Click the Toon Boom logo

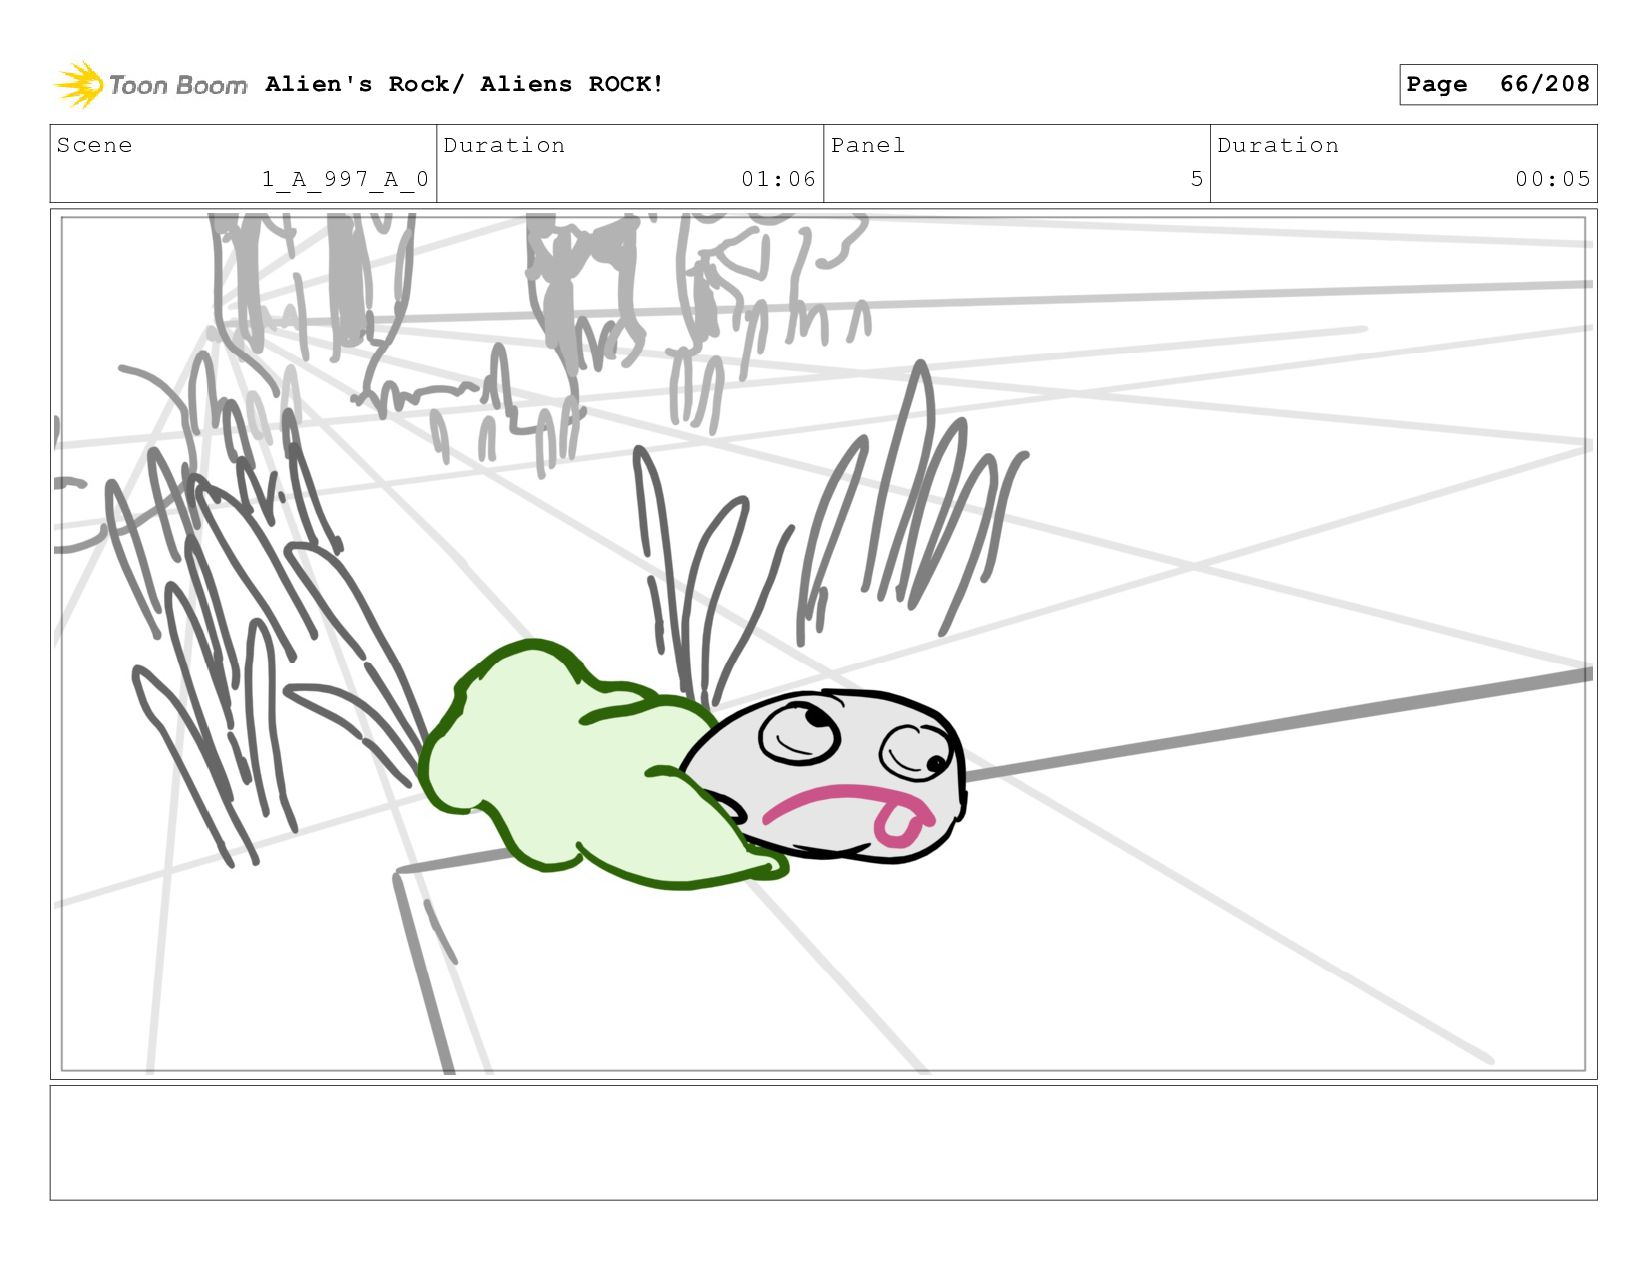point(150,85)
